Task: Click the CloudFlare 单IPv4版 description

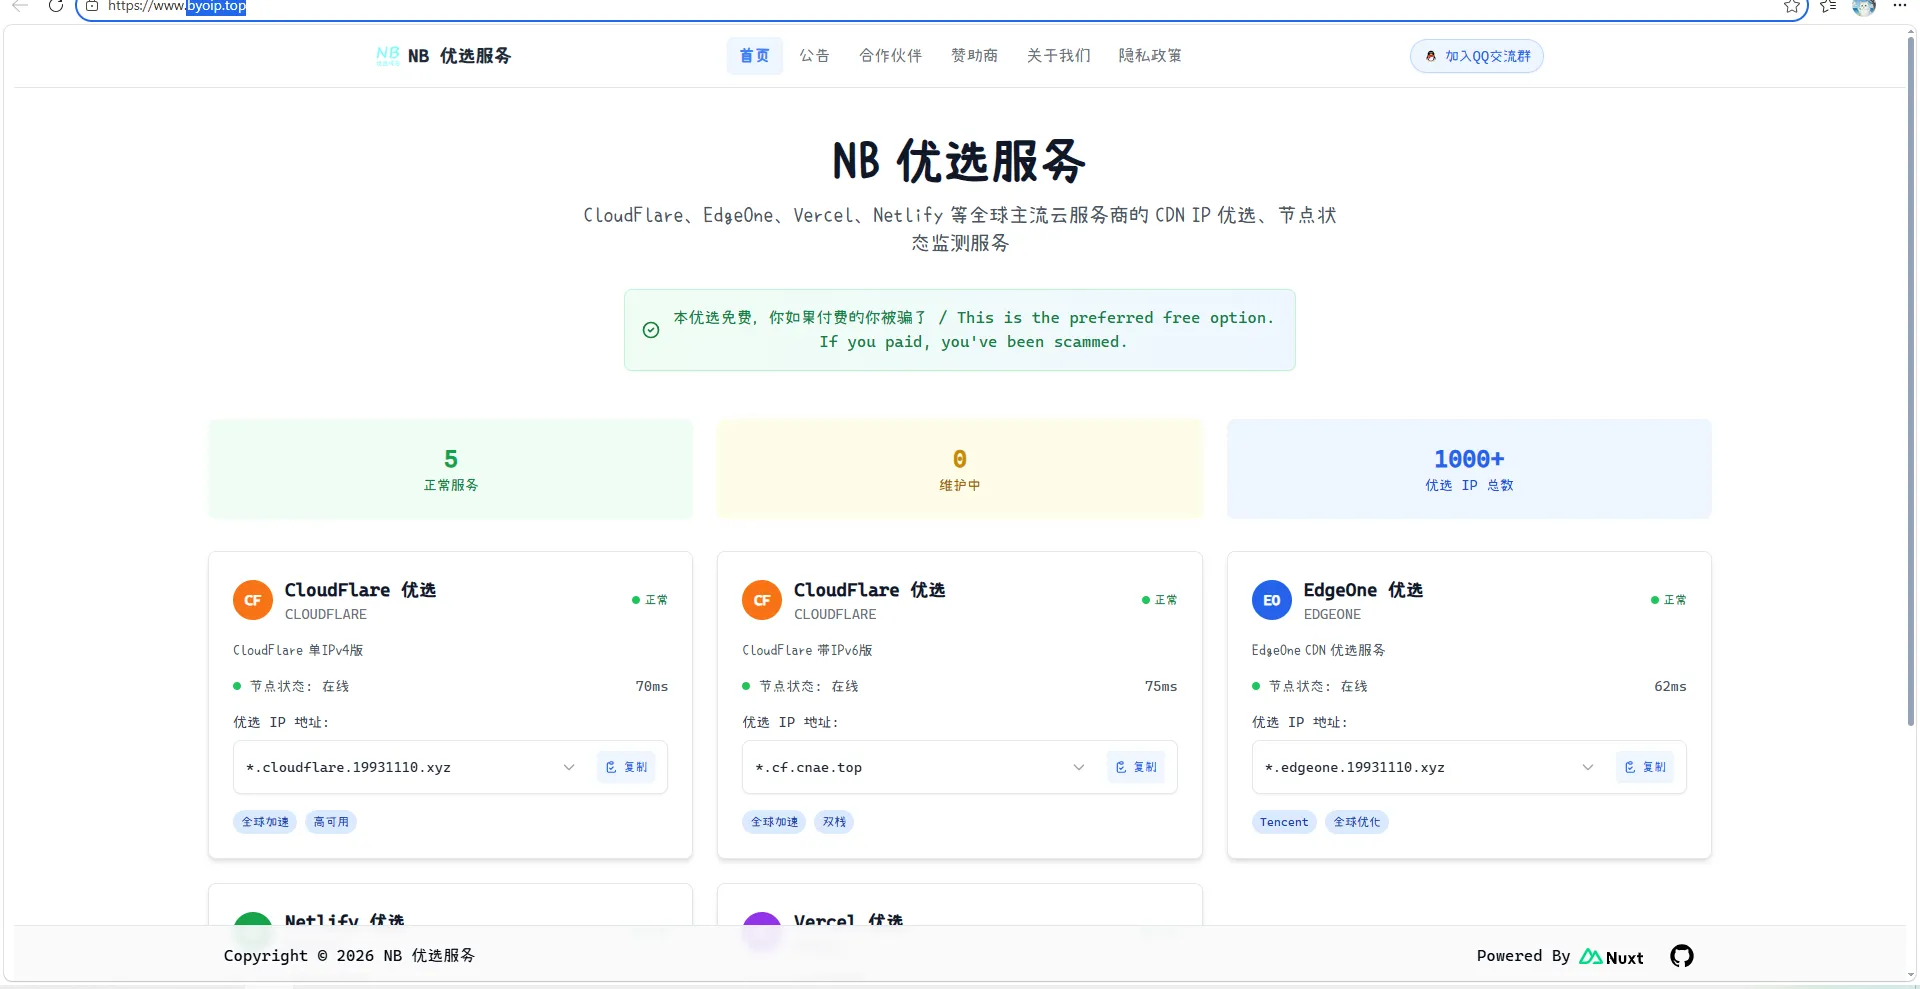Action: coord(298,650)
